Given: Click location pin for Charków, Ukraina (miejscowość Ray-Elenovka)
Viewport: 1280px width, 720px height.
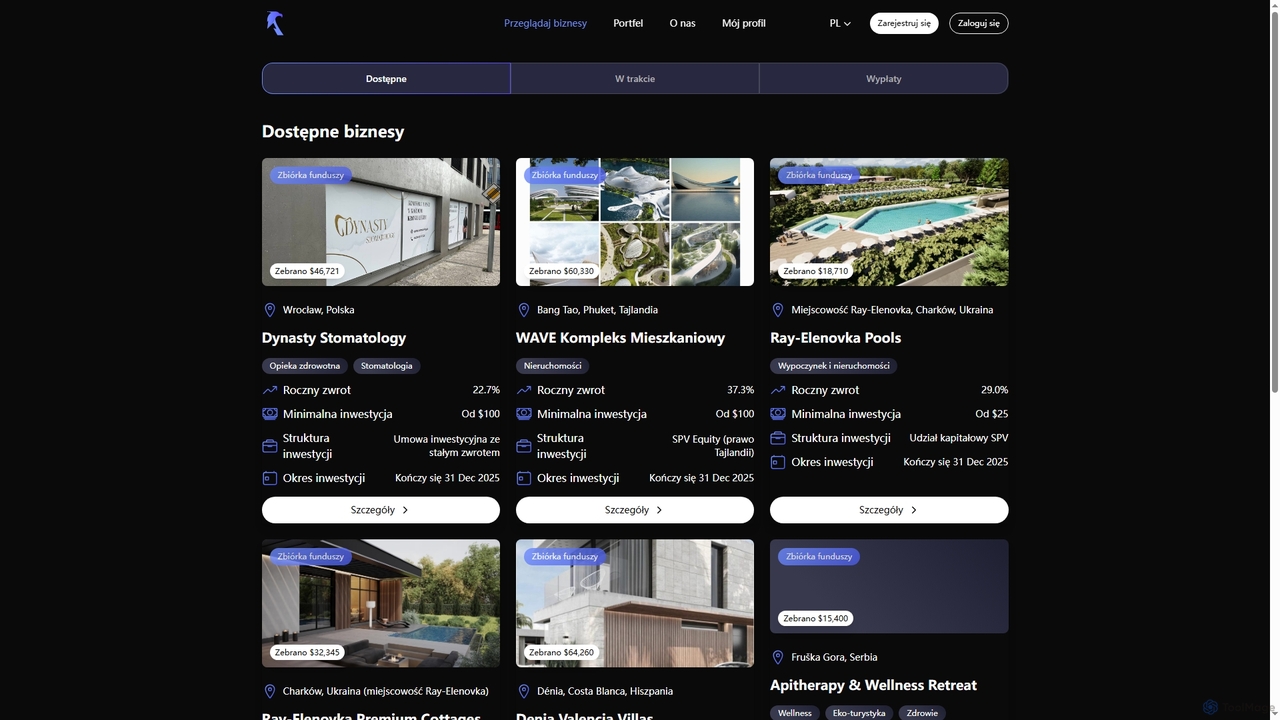Looking at the screenshot, I should point(269,691).
